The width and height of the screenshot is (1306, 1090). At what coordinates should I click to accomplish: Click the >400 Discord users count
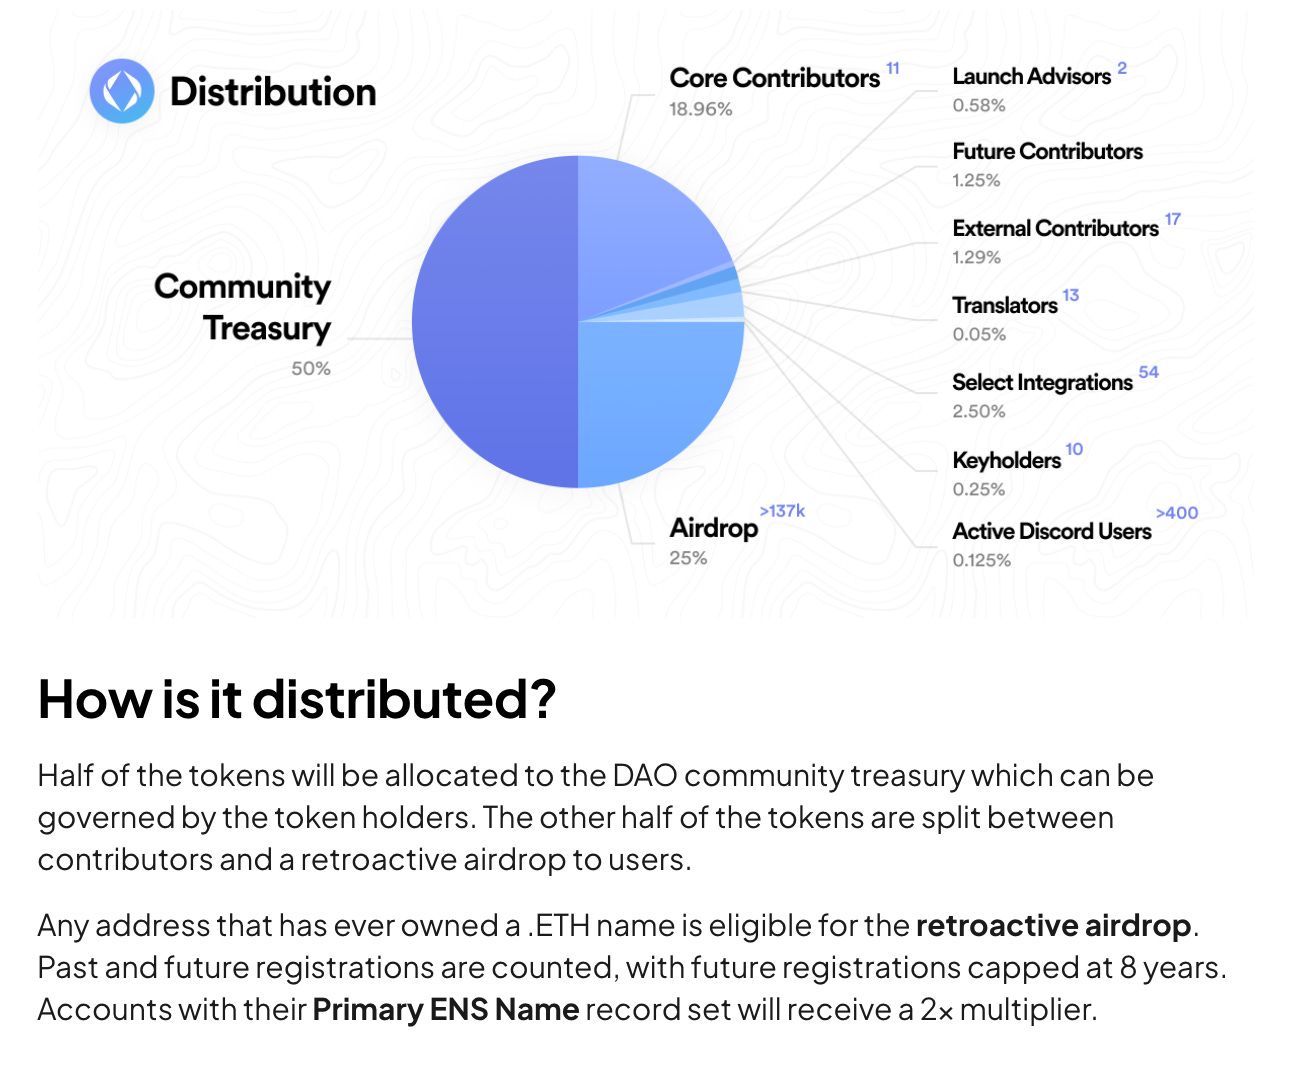click(x=1176, y=513)
